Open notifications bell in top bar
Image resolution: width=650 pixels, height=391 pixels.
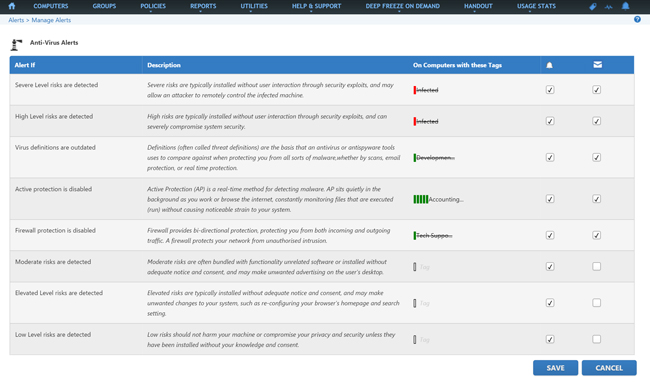626,6
